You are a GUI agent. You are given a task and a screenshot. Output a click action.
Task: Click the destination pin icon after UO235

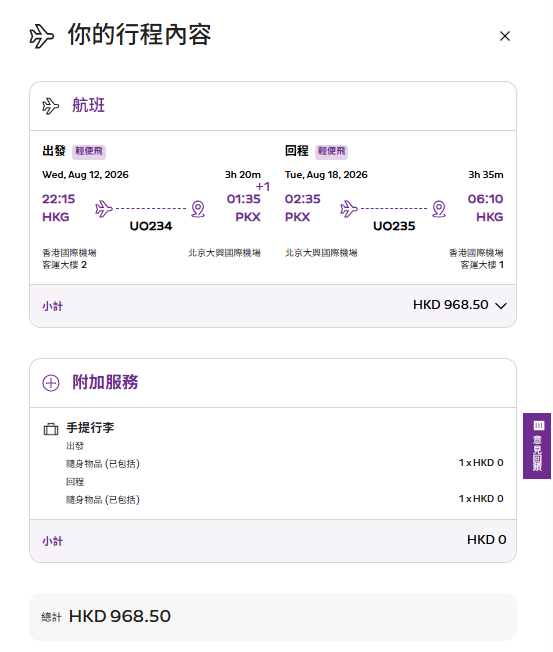(x=439, y=209)
